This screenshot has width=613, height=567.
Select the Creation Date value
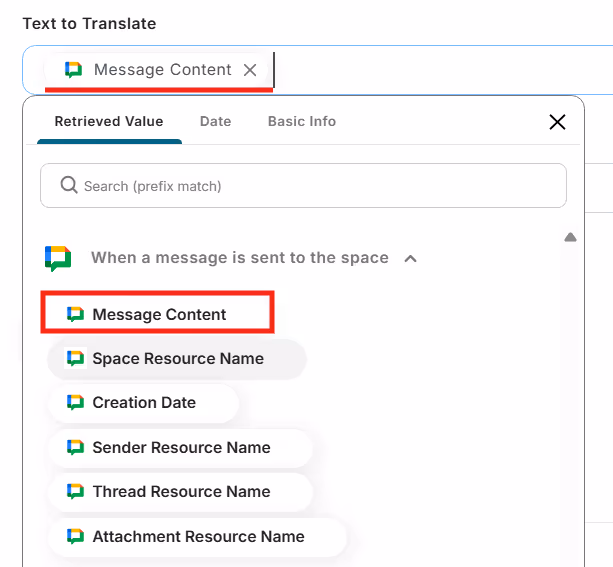click(143, 403)
